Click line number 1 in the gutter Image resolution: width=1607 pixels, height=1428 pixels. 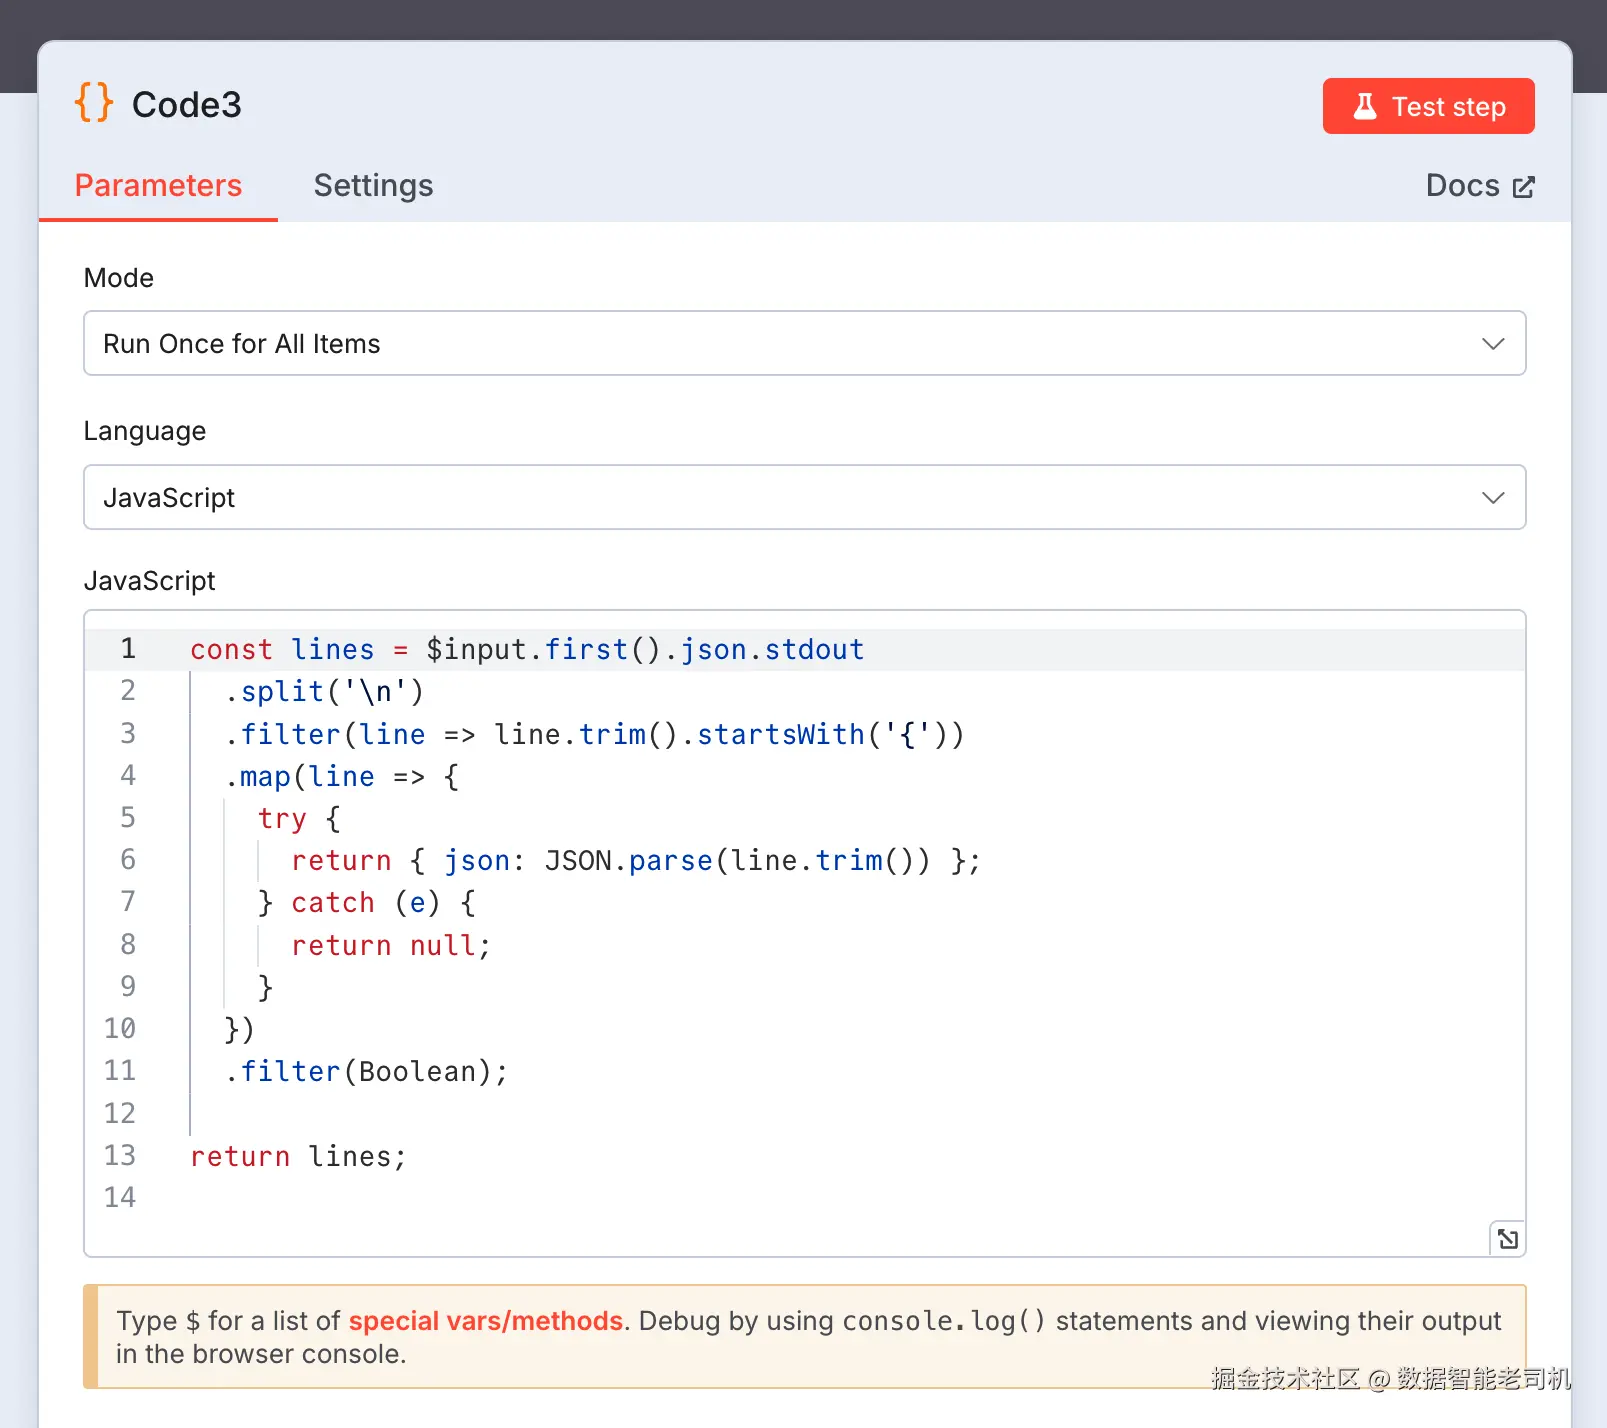coord(128,649)
